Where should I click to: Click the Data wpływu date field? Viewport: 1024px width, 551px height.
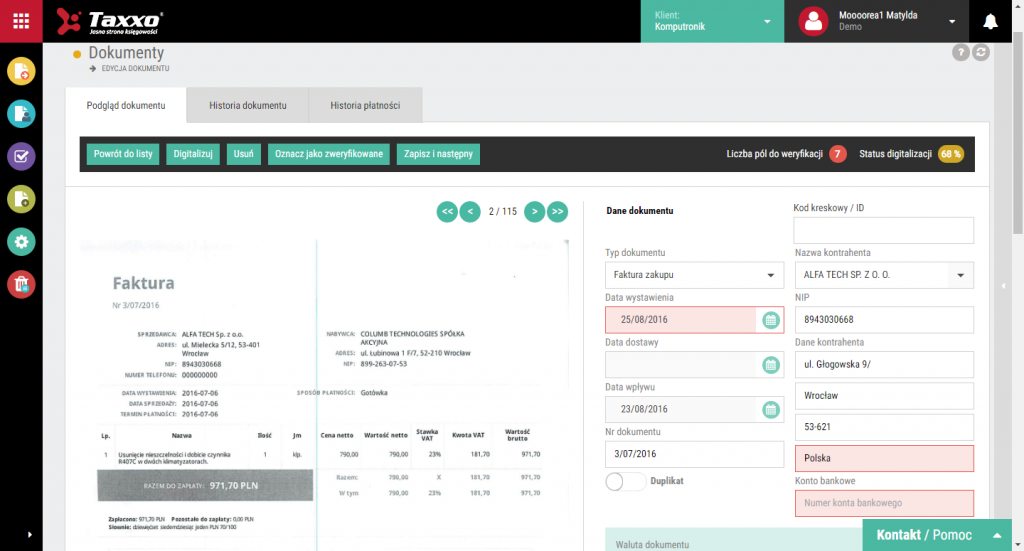coord(680,409)
